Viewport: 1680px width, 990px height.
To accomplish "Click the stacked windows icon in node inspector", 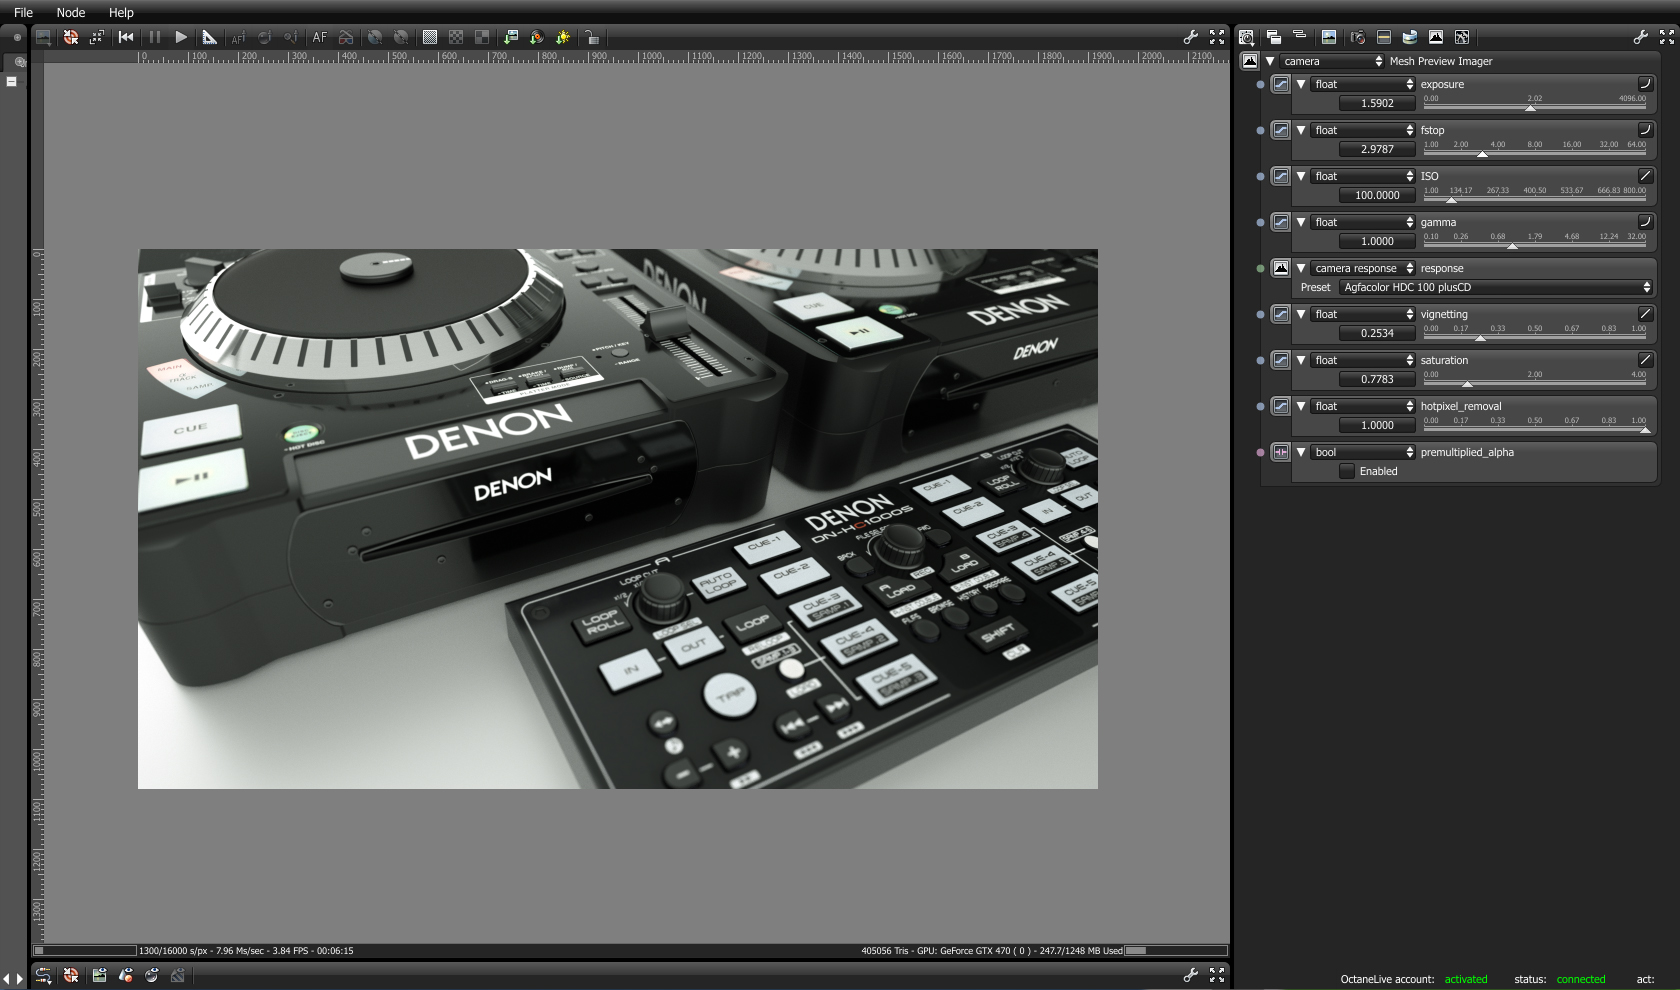I will (1274, 37).
